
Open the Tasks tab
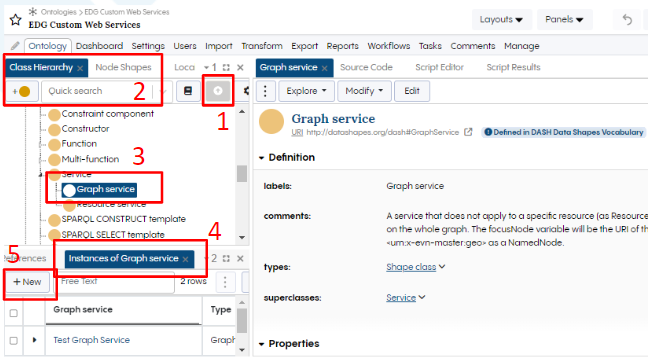coord(430,46)
